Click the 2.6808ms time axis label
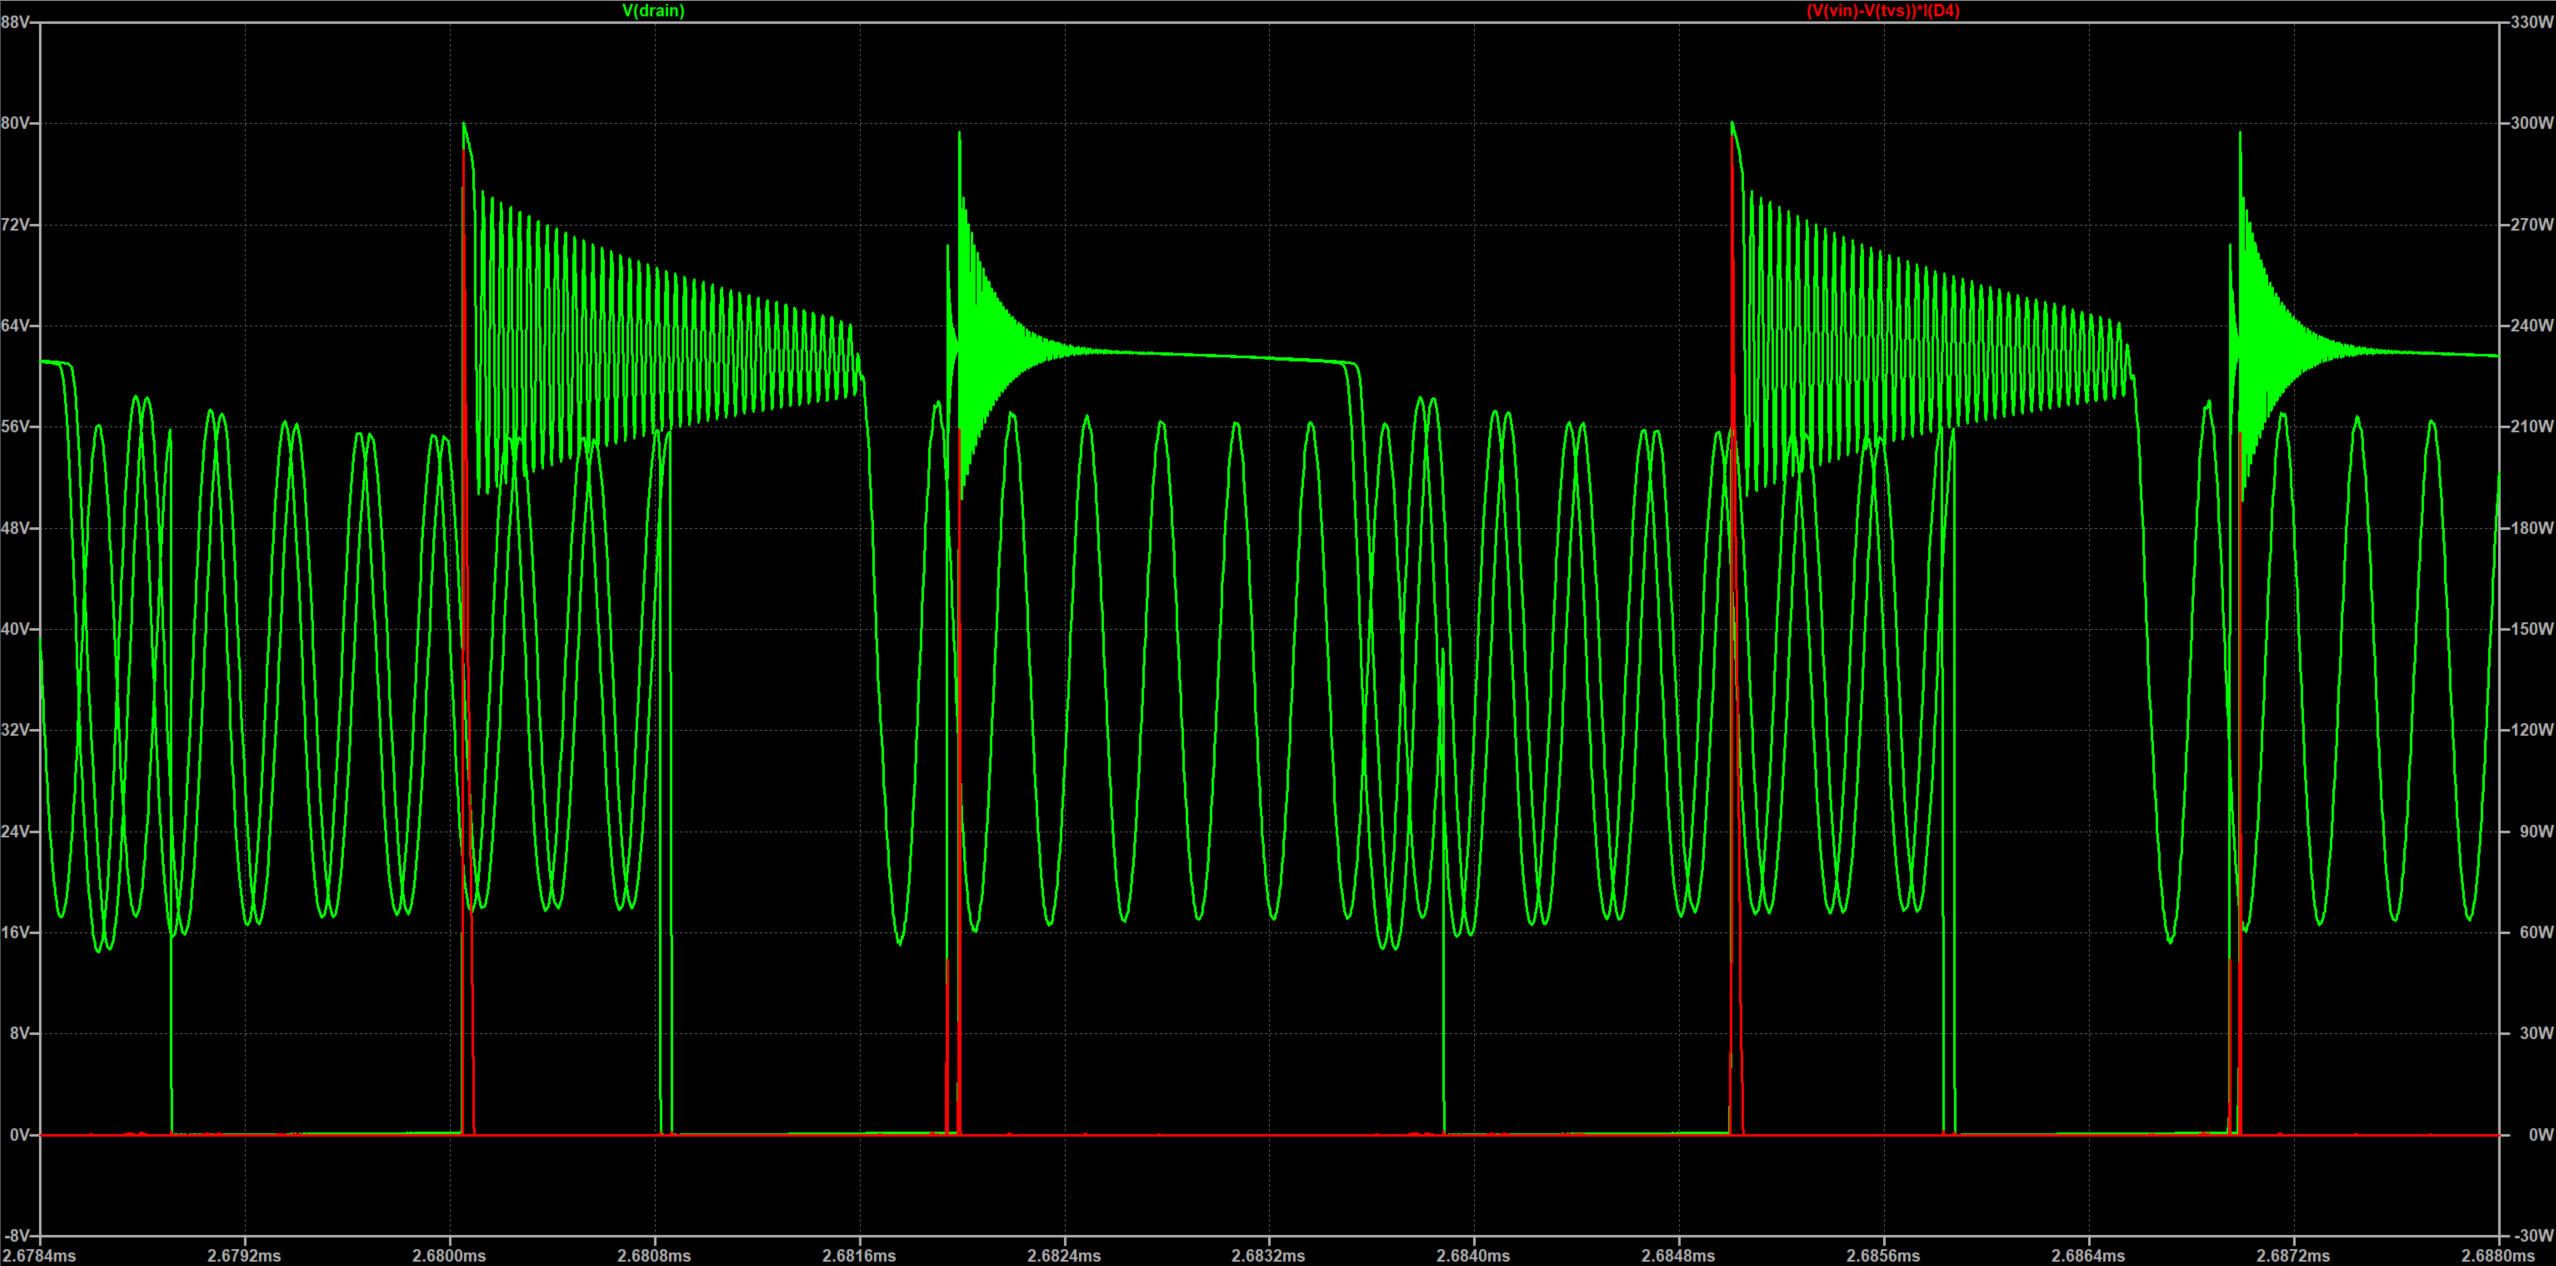Image resolution: width=2556 pixels, height=1266 pixels. click(654, 1255)
